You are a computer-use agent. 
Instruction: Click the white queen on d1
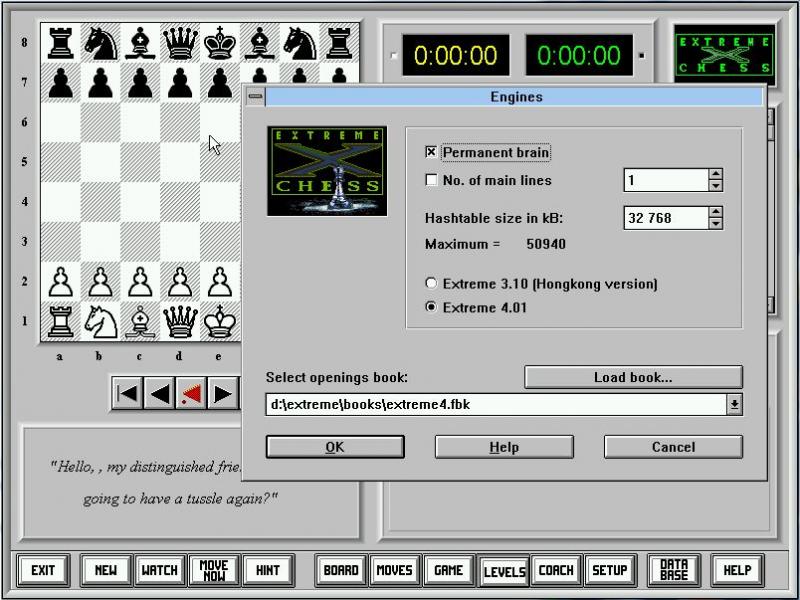180,320
